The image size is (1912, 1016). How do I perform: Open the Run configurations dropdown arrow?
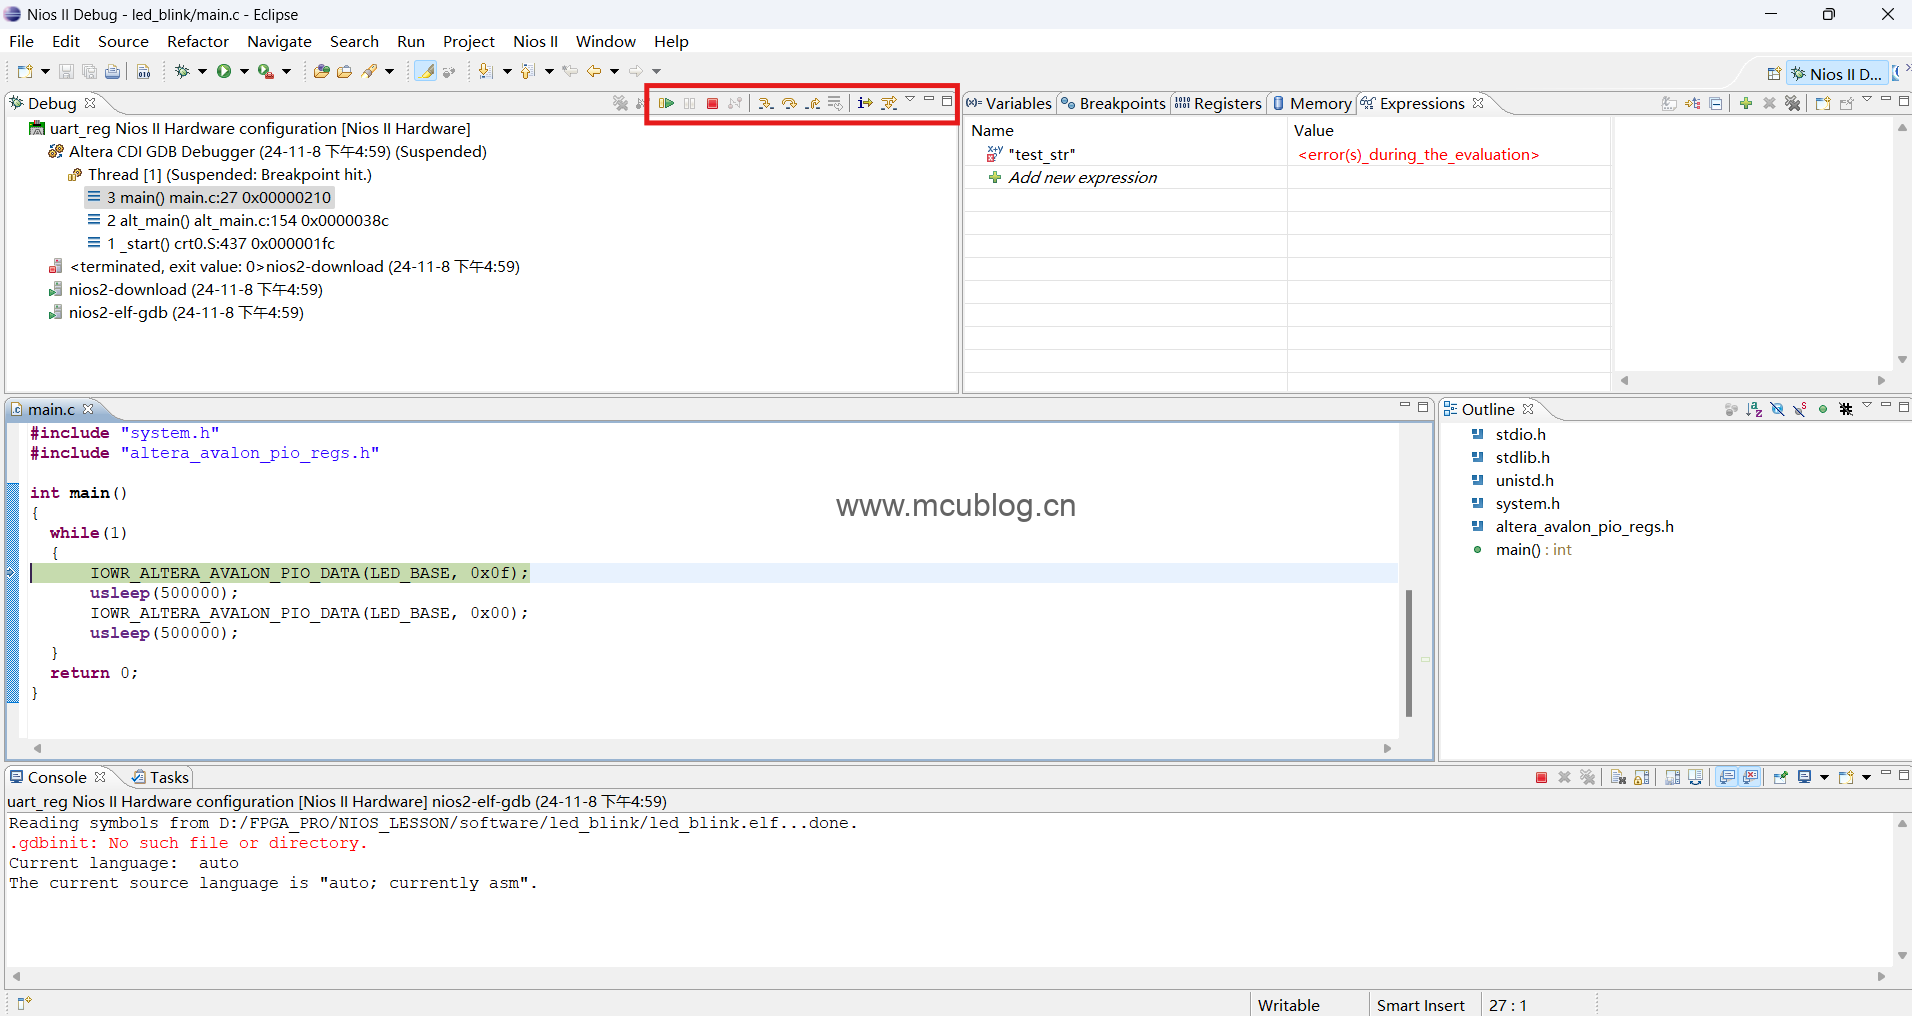tap(244, 71)
